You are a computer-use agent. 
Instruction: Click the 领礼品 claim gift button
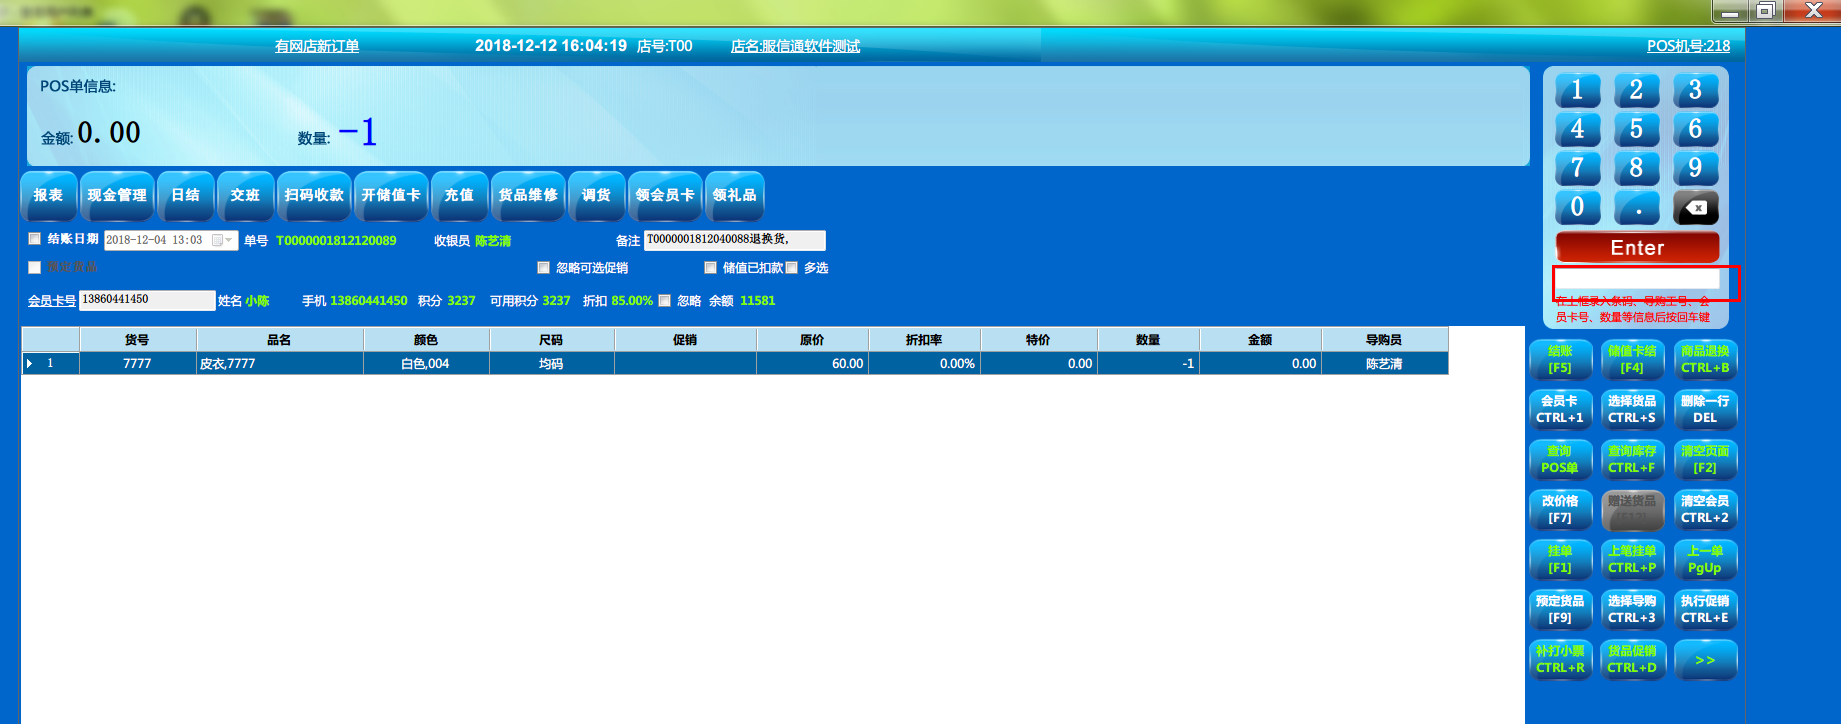[x=734, y=195]
